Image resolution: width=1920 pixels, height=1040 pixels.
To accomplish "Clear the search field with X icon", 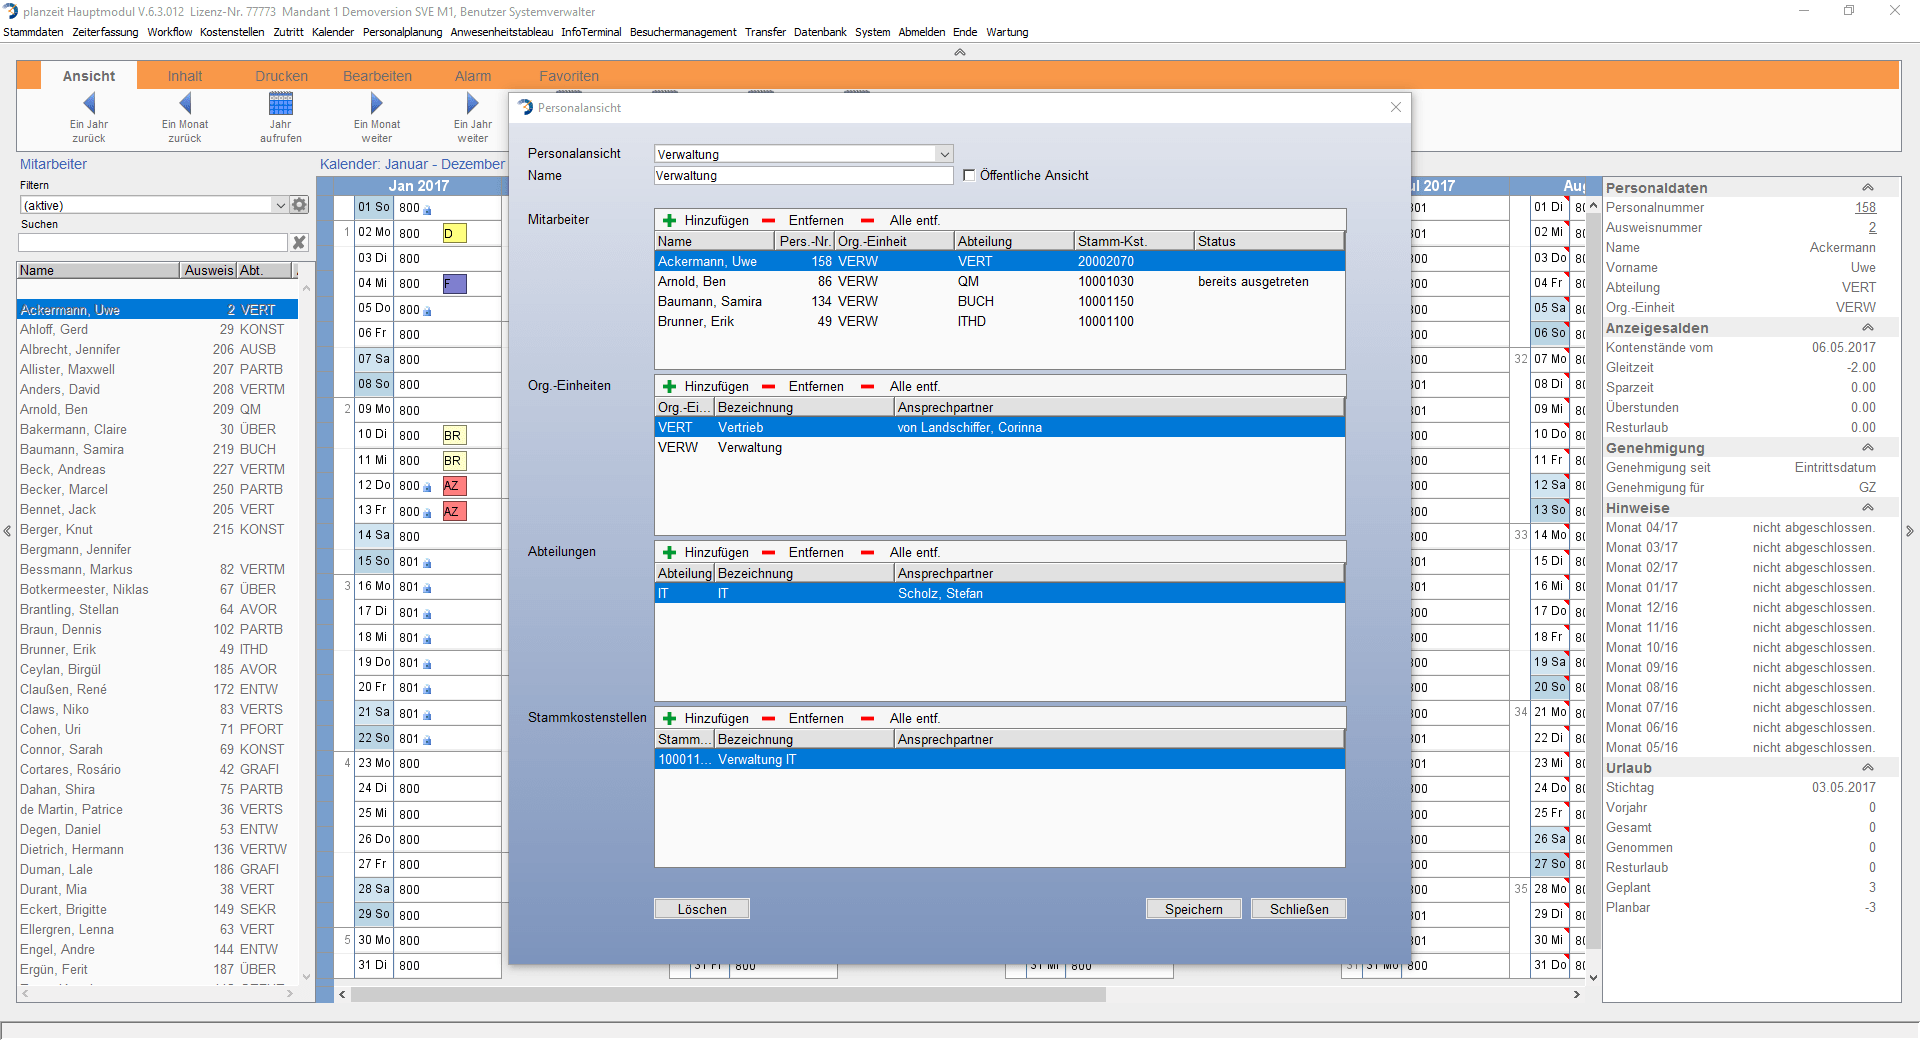I will [299, 243].
